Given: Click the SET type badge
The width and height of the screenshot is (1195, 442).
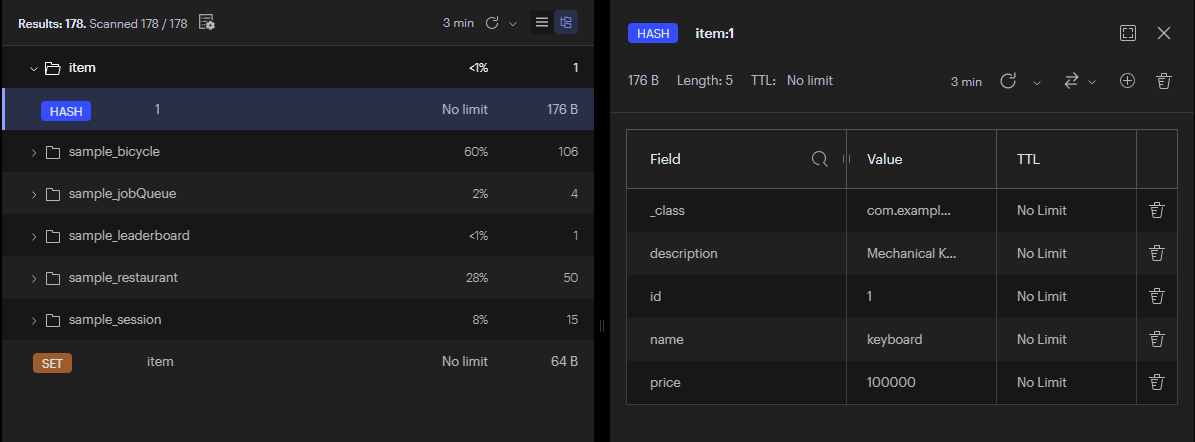Looking at the screenshot, I should coord(52,363).
